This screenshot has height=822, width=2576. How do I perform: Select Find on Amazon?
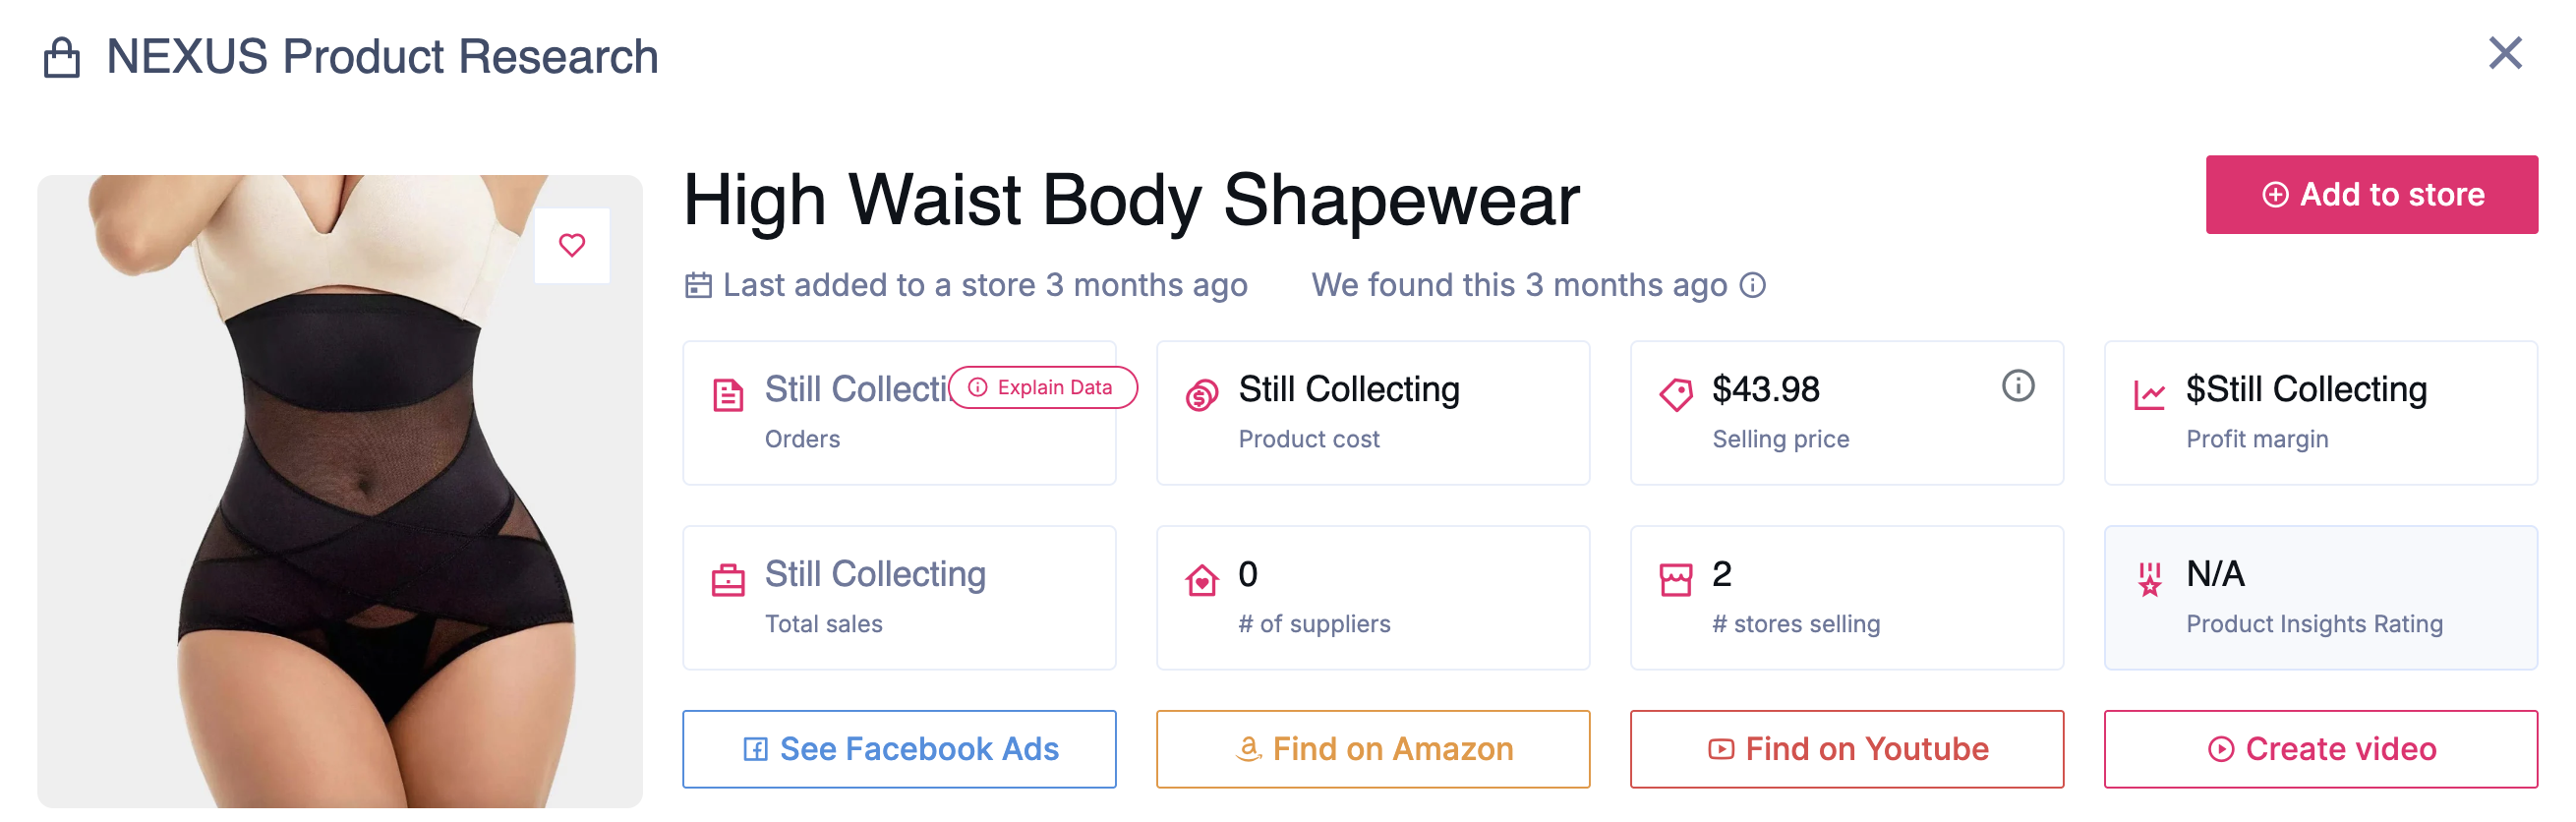click(1372, 748)
